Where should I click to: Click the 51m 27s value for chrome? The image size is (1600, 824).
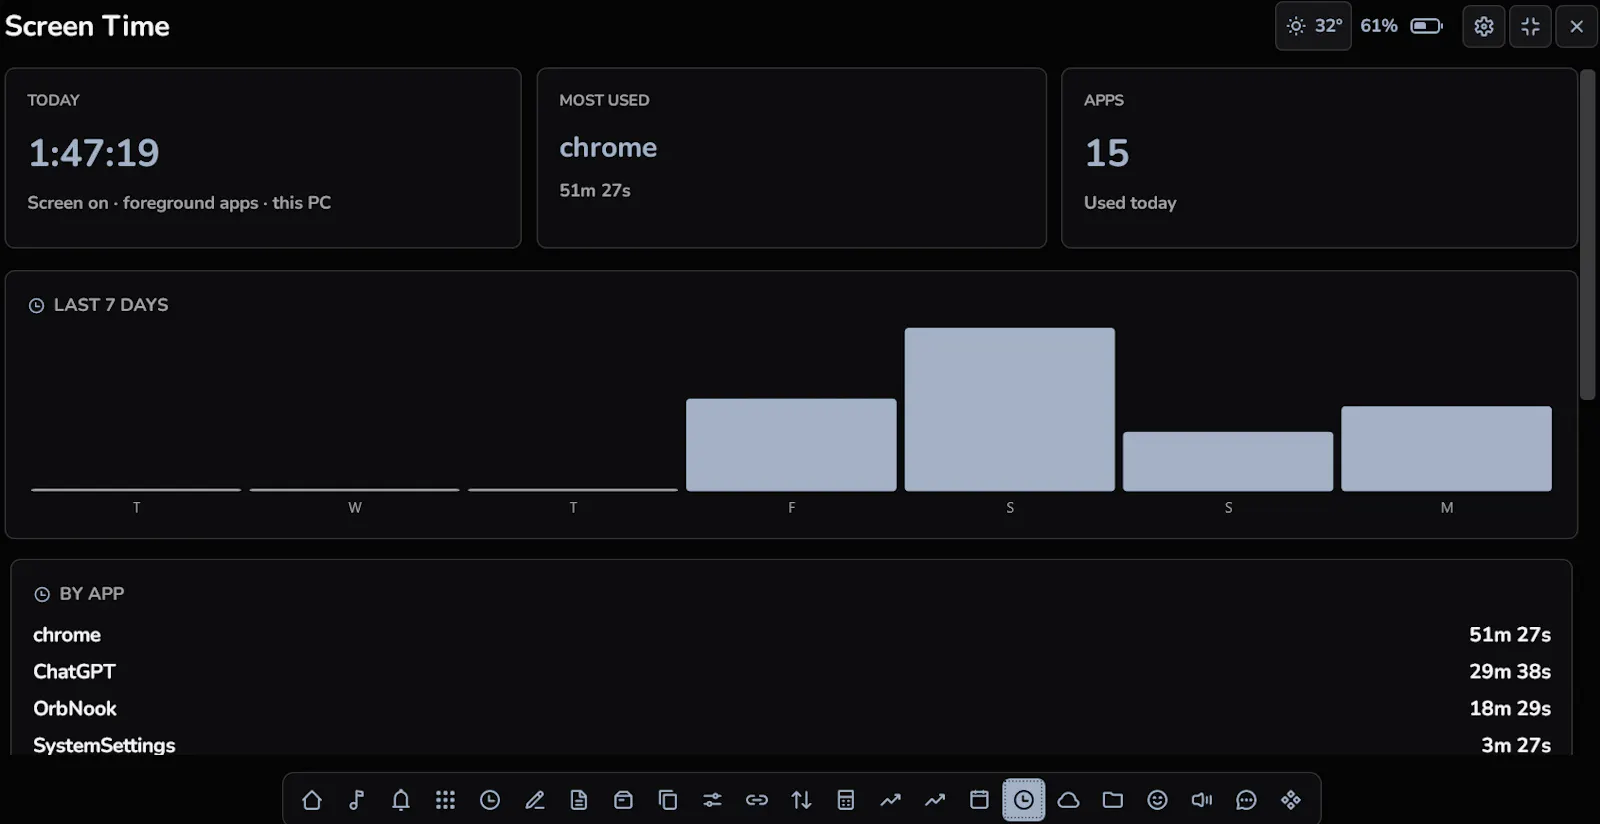point(1510,635)
